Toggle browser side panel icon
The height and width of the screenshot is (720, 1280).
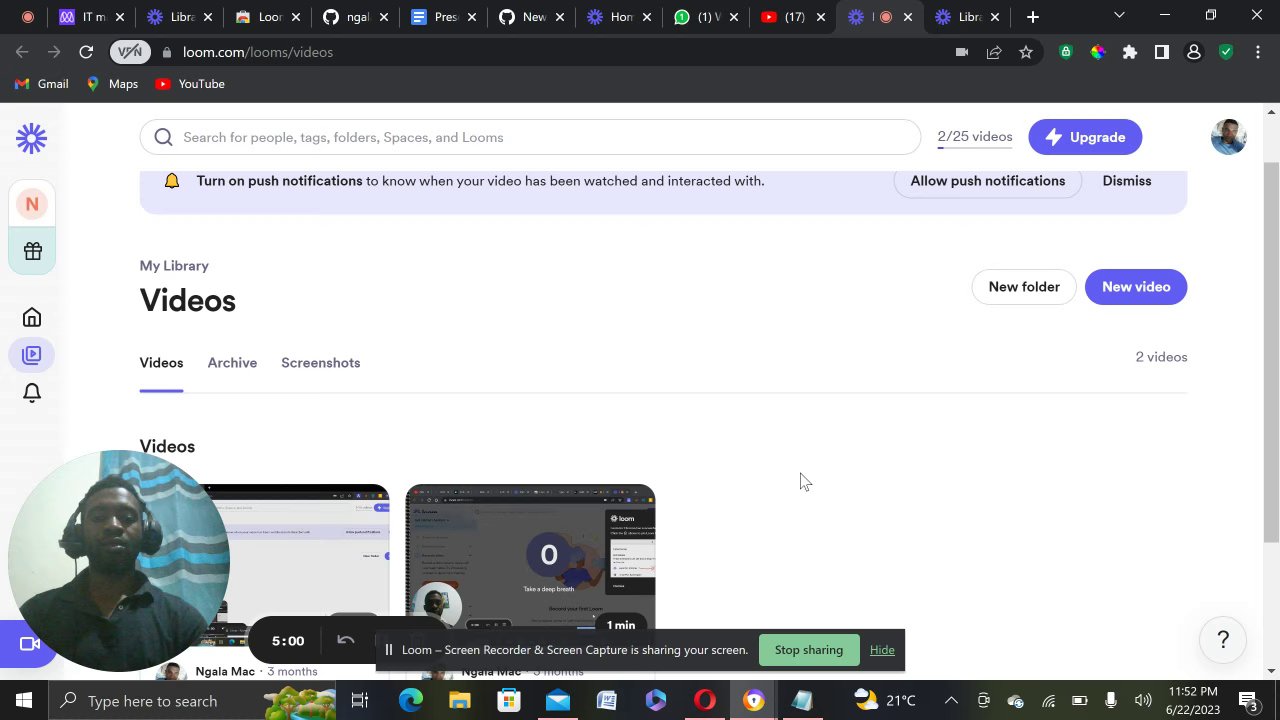[1162, 52]
